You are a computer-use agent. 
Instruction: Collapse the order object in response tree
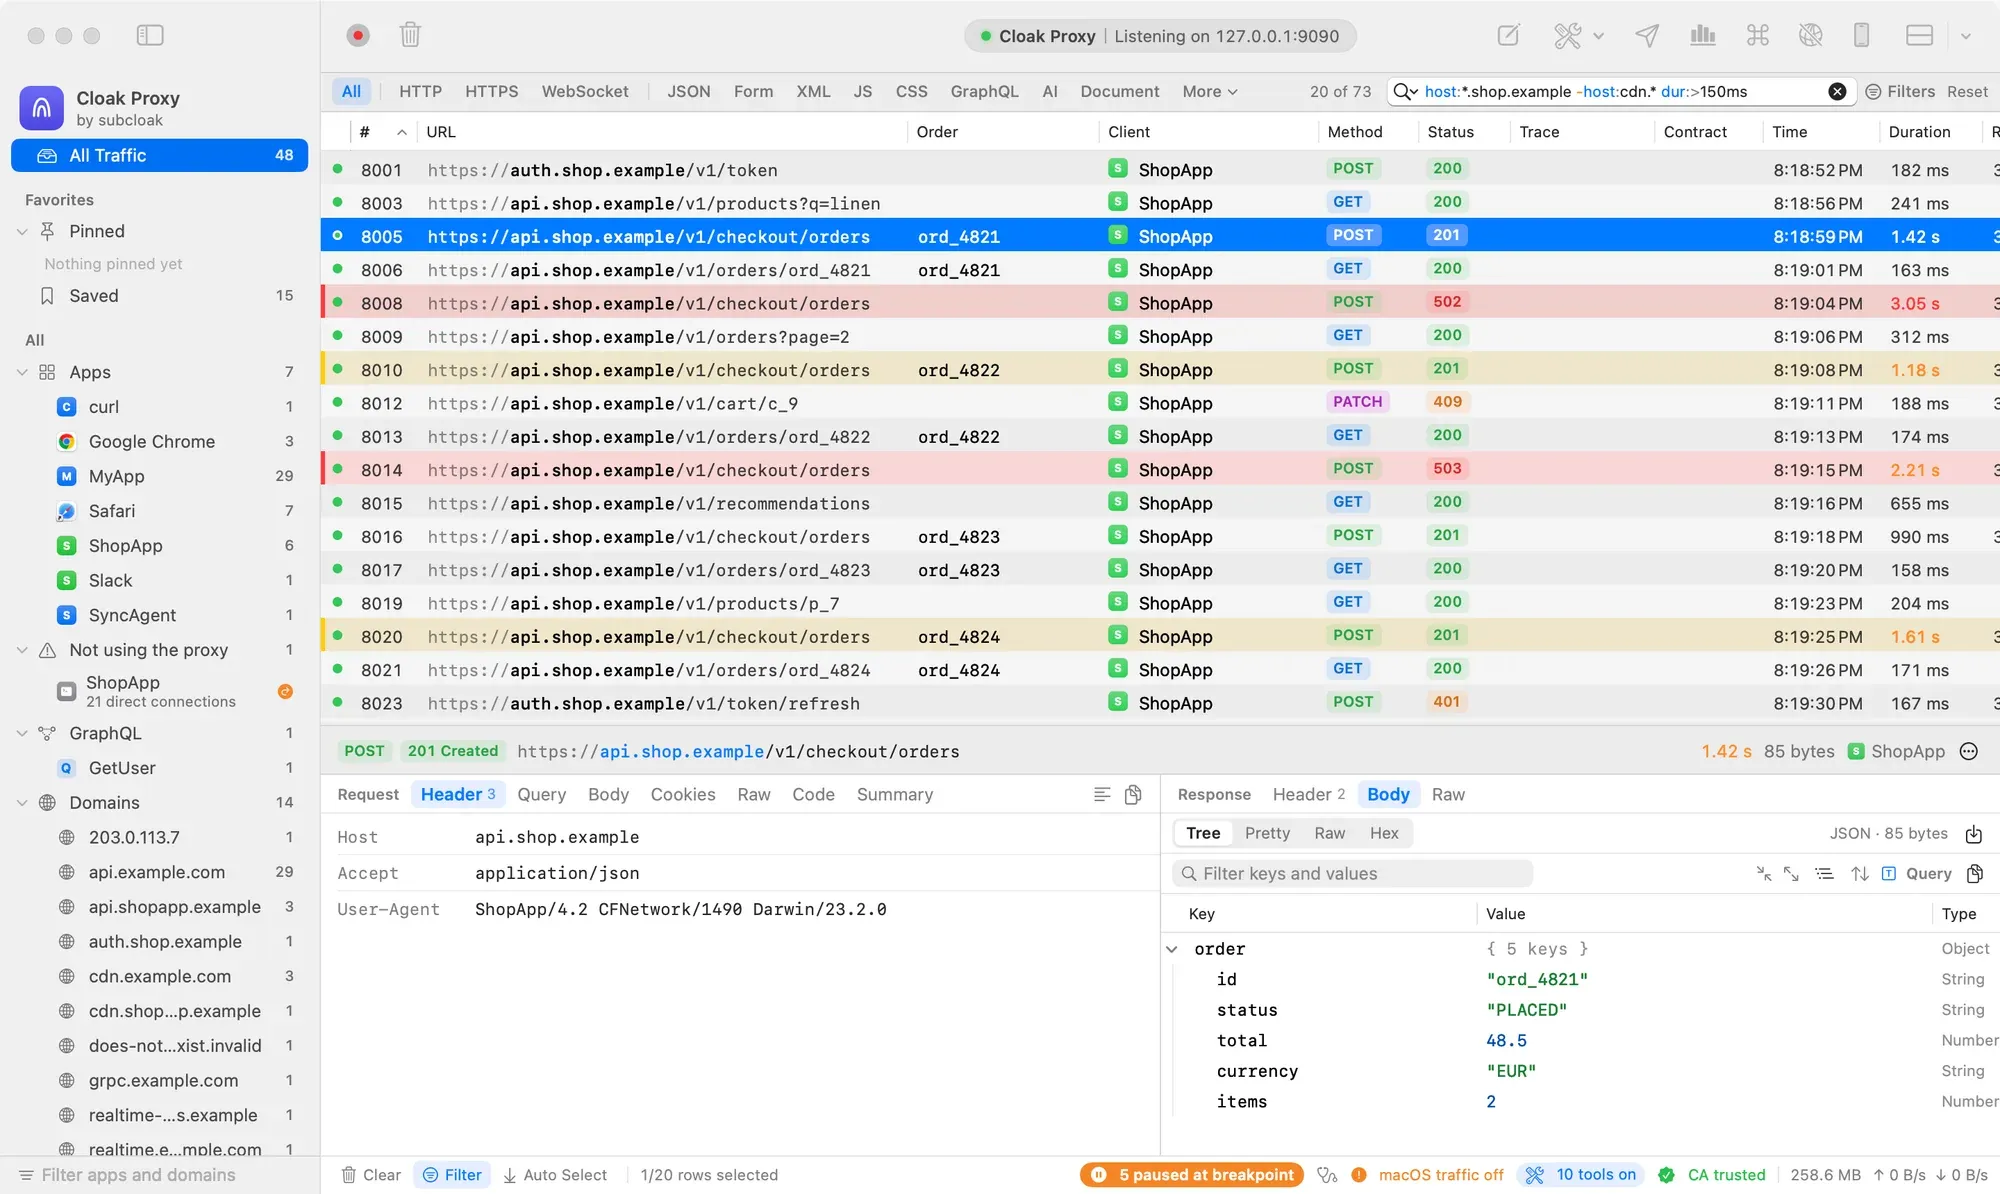[x=1172, y=949]
